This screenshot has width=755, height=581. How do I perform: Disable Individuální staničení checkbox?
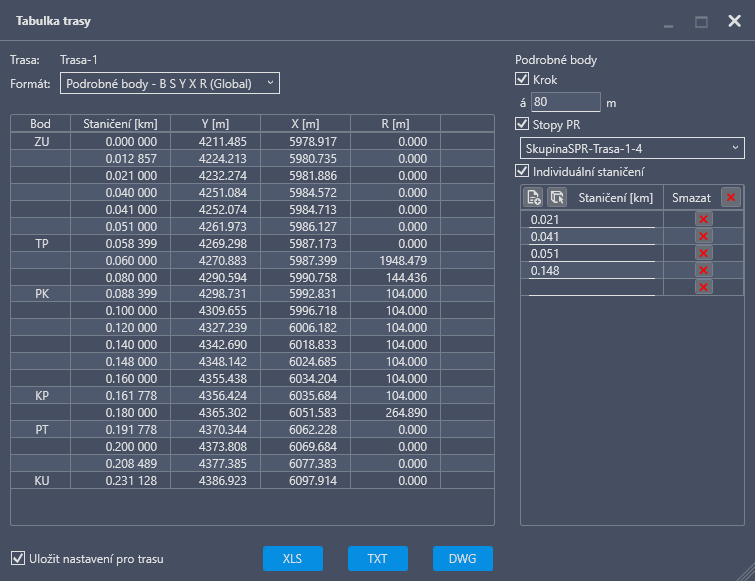click(522, 172)
